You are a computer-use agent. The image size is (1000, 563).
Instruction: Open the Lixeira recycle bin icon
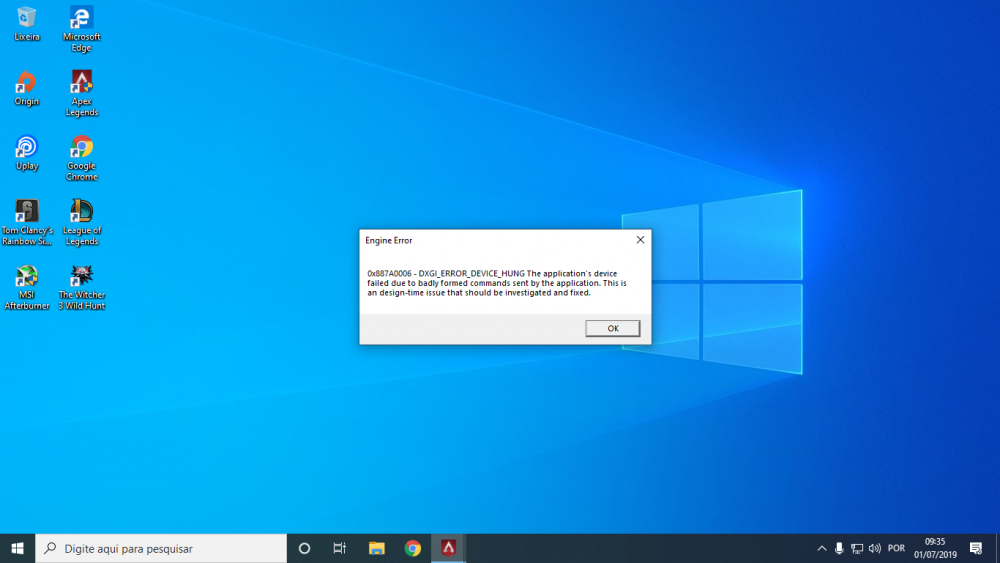pyautogui.click(x=27, y=24)
